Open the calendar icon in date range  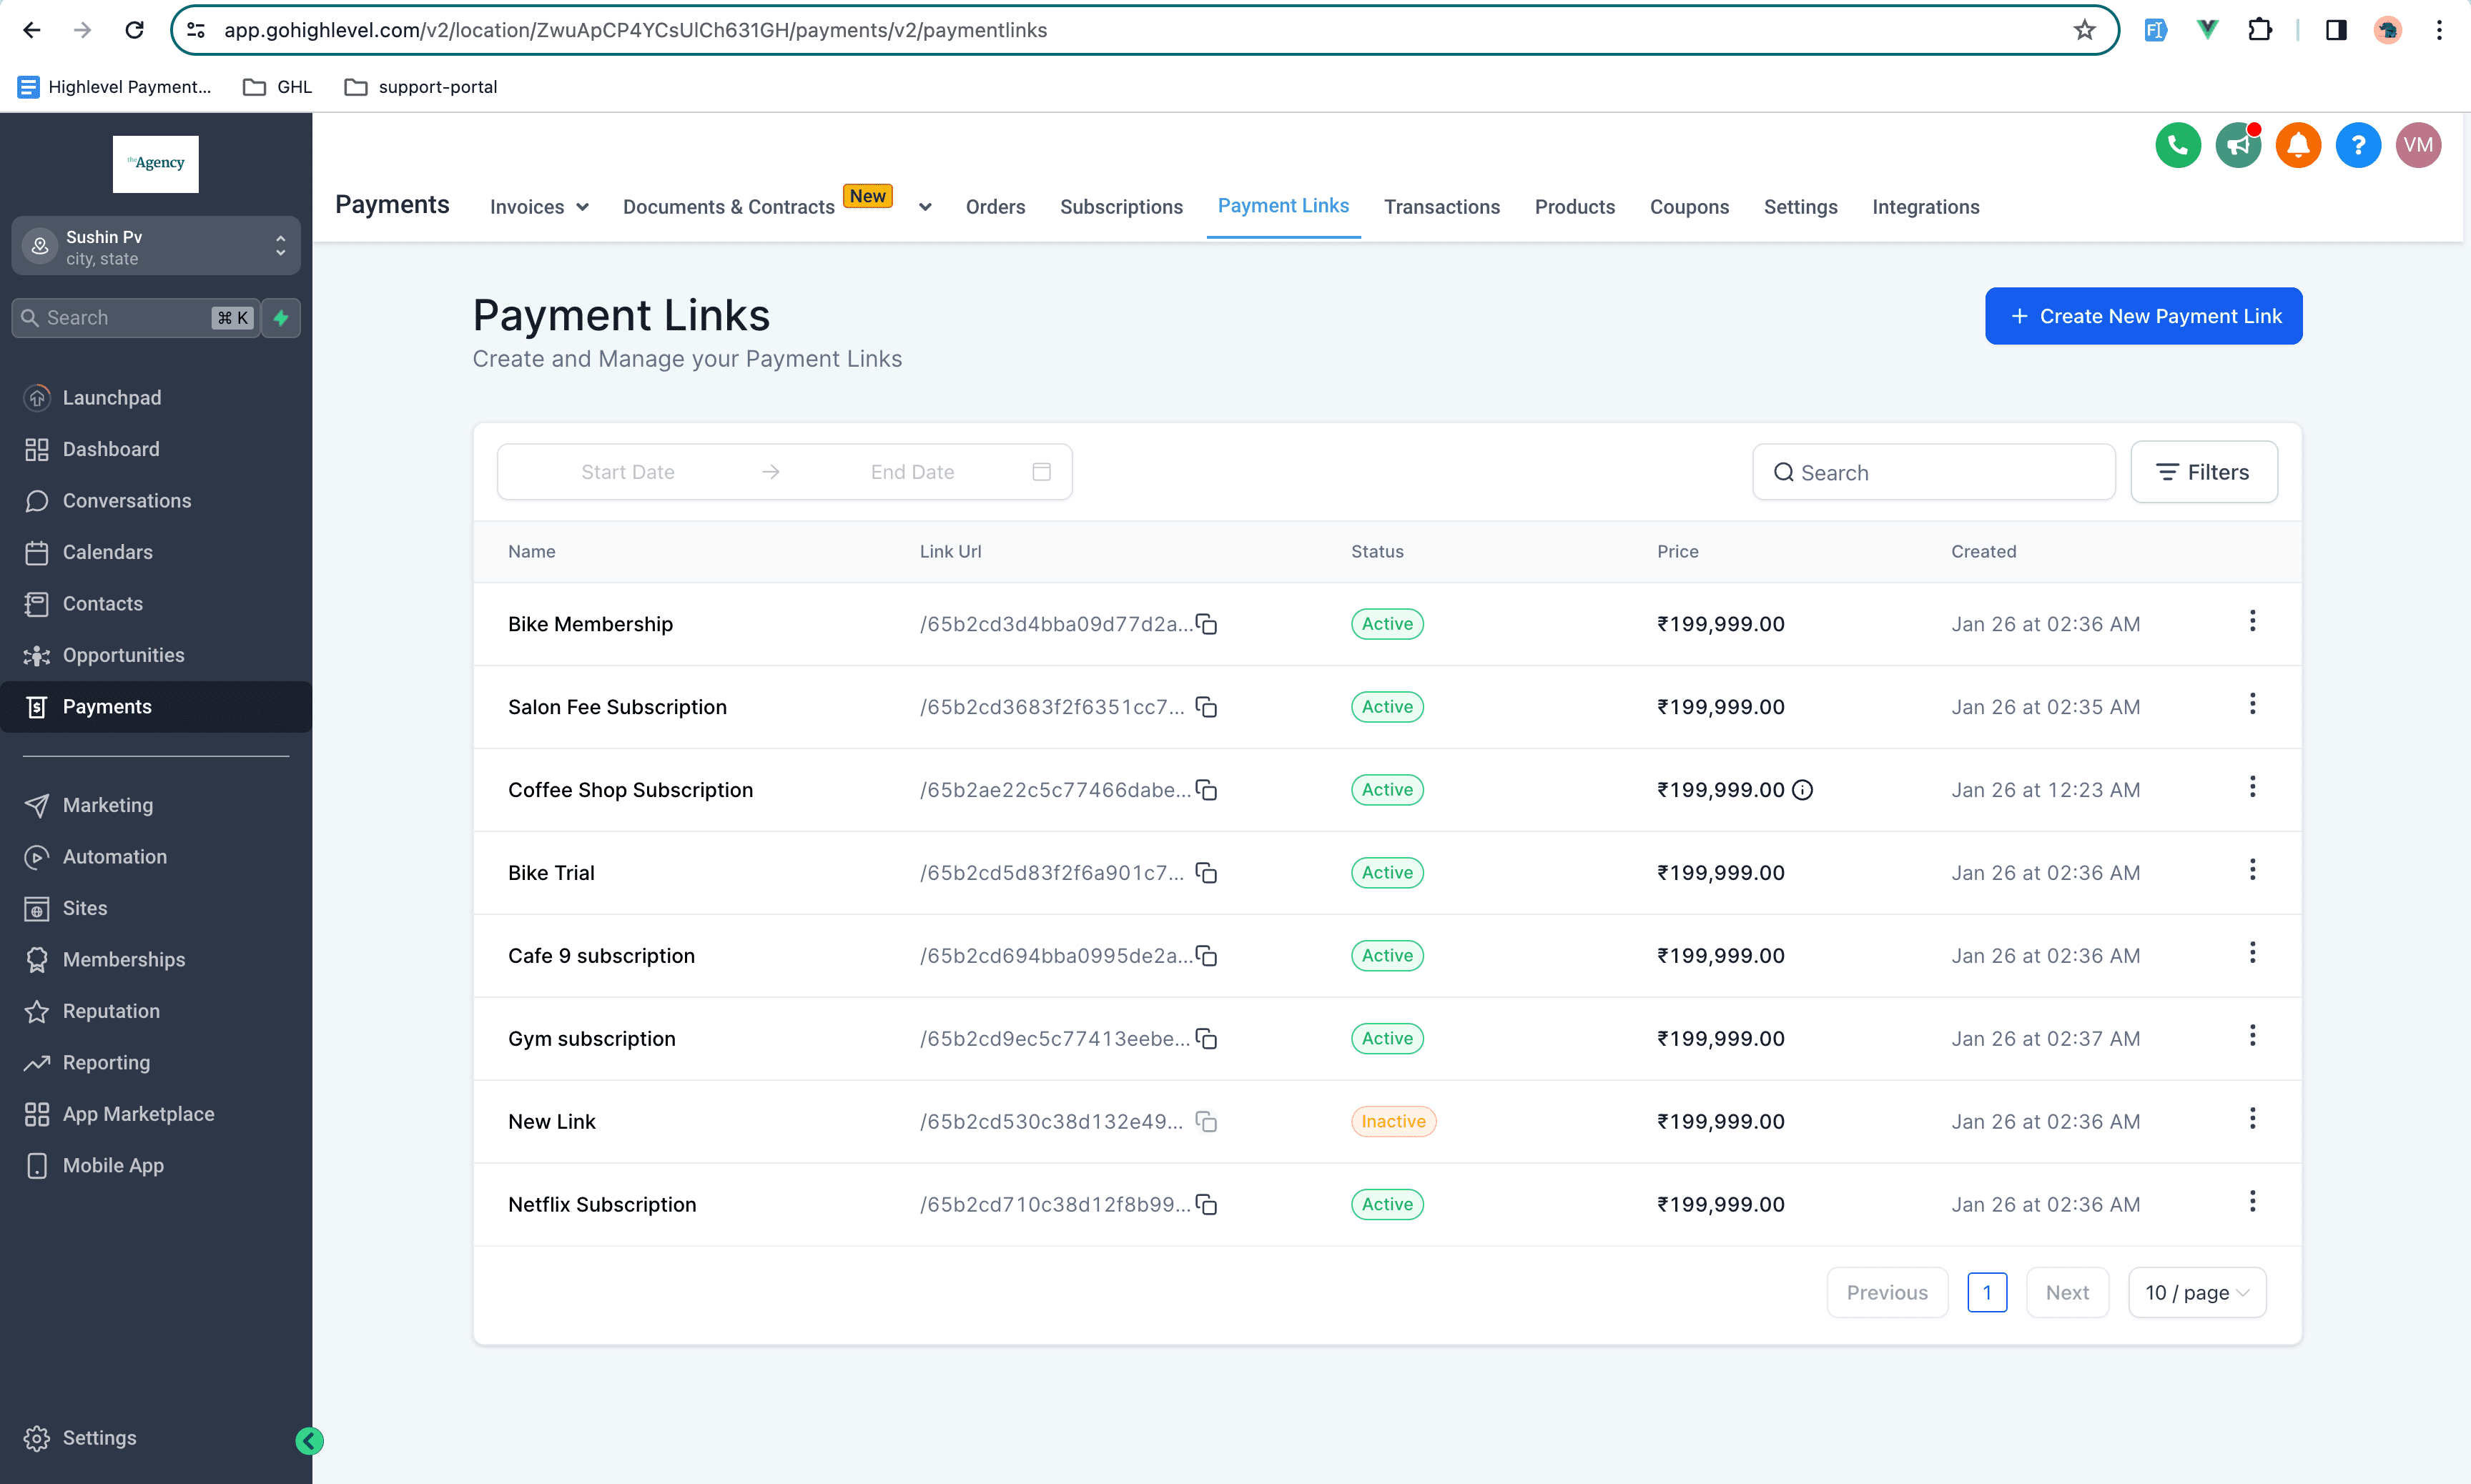pos(1041,472)
